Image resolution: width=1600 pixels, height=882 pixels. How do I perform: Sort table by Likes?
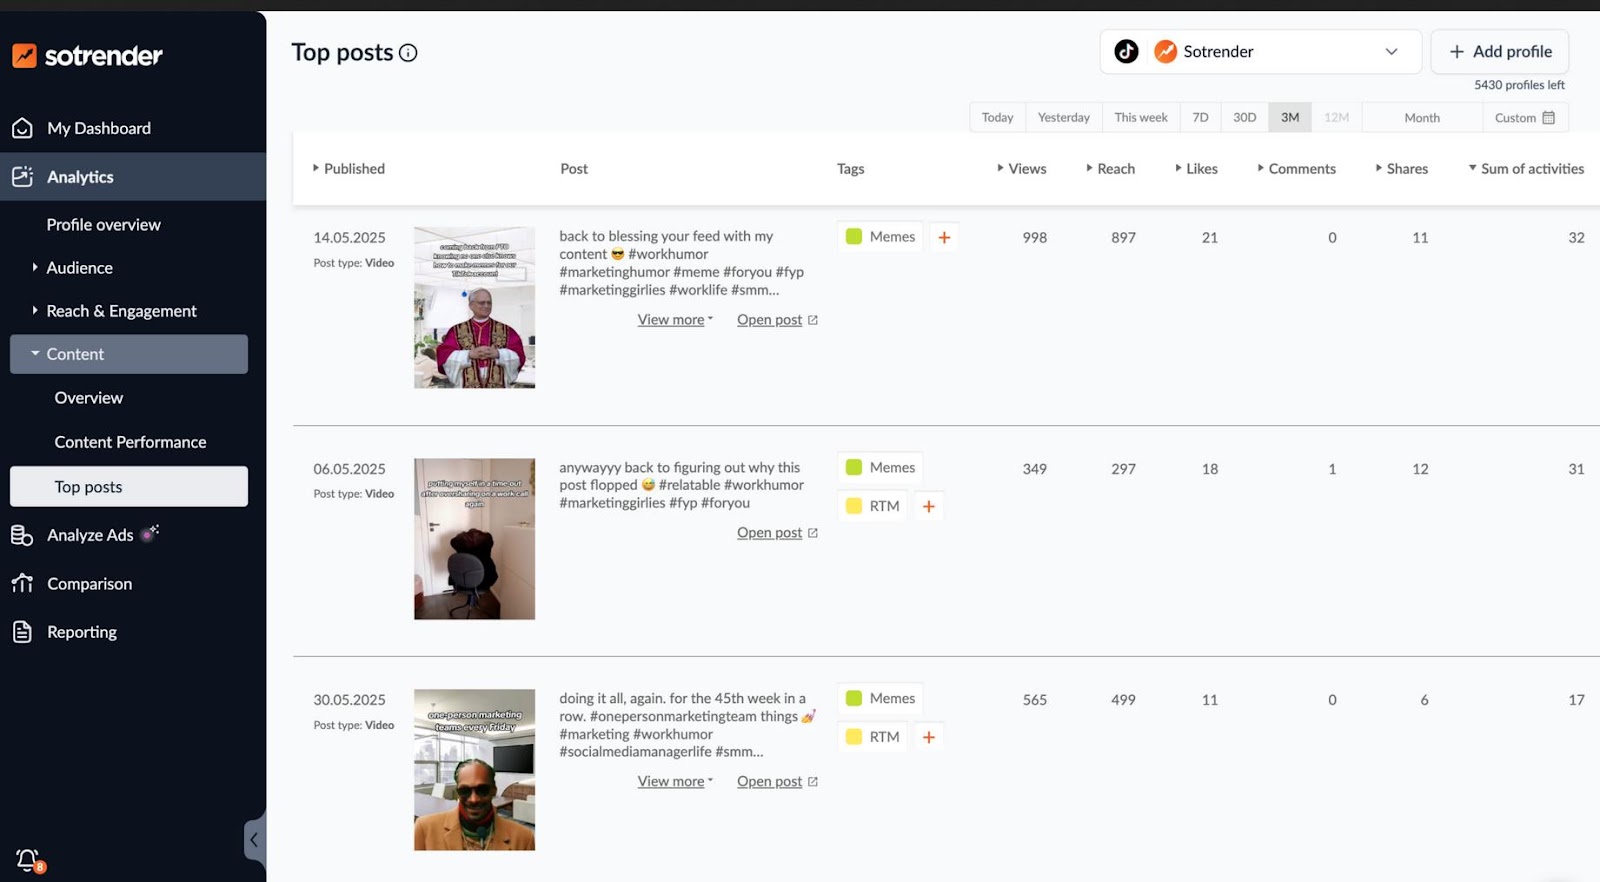pos(1197,169)
